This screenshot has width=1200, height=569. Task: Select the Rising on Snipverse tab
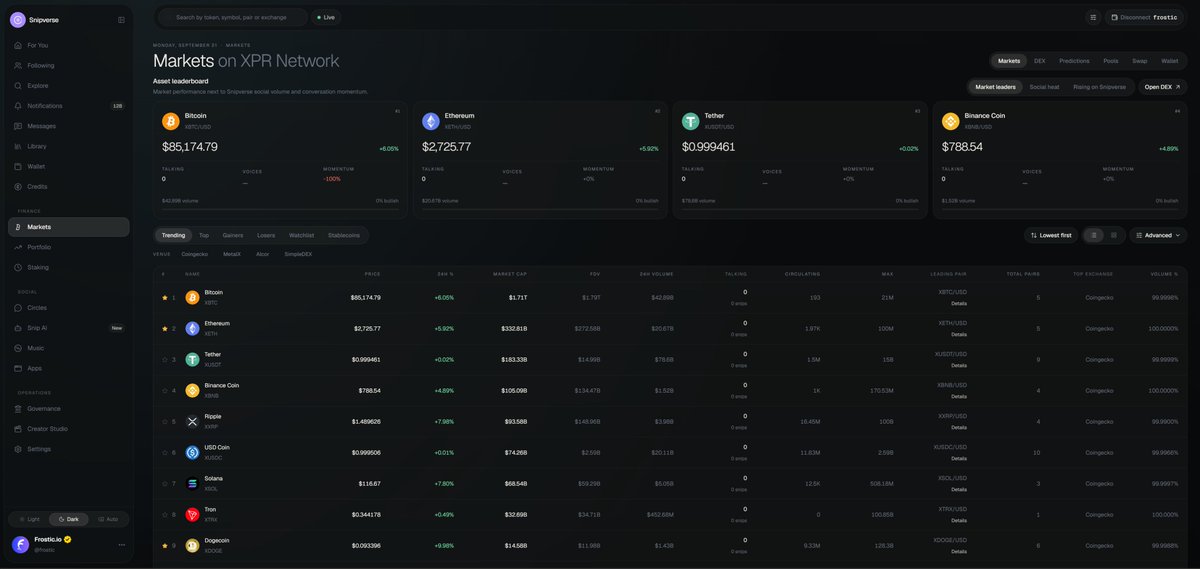click(x=1100, y=87)
